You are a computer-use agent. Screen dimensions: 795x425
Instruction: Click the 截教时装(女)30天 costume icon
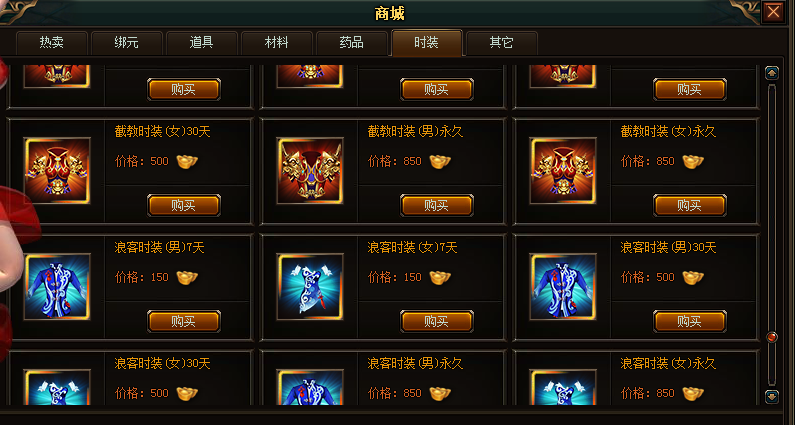[x=57, y=170]
